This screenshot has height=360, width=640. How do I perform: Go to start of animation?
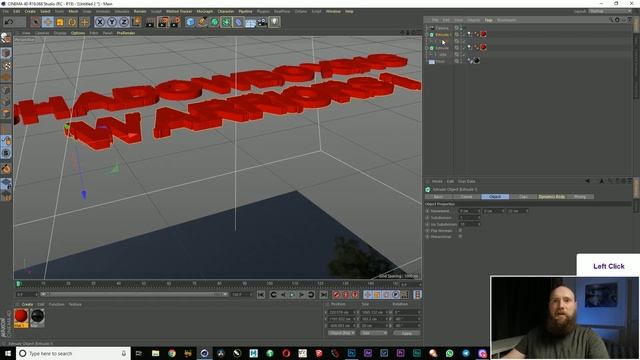click(x=261, y=295)
